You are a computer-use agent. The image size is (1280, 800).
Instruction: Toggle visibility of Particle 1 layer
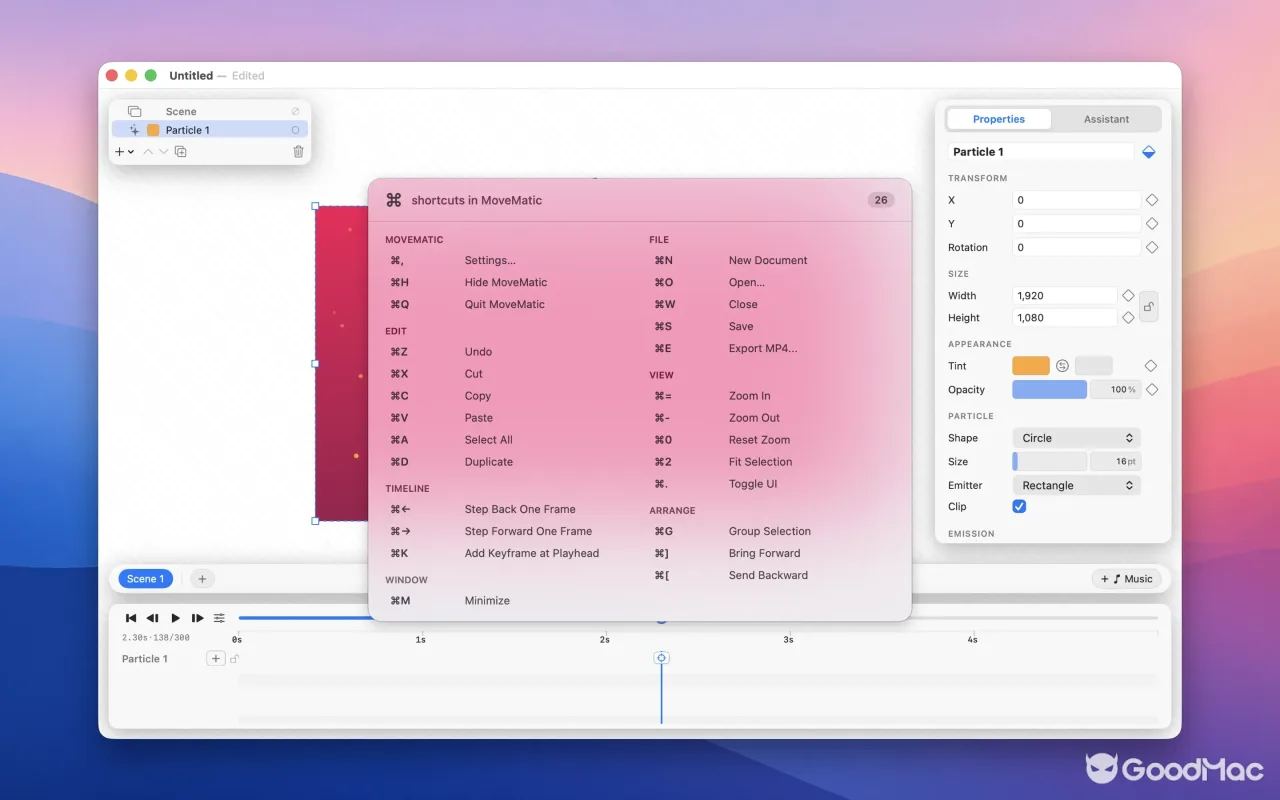pyautogui.click(x=295, y=130)
